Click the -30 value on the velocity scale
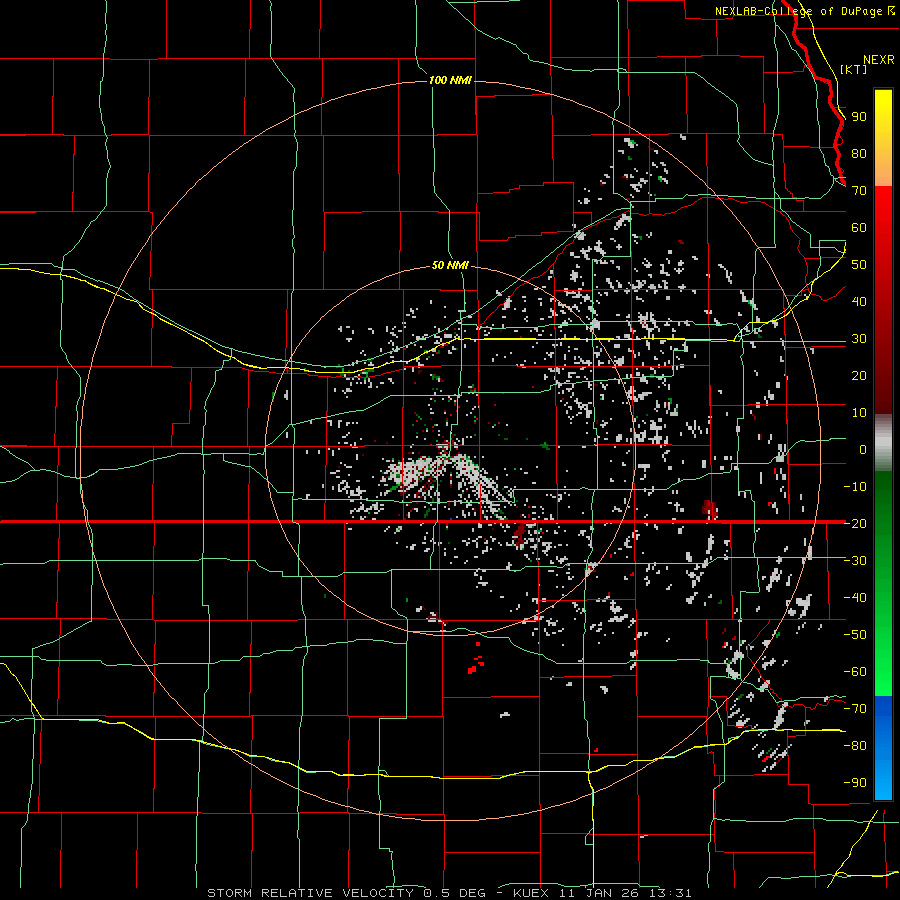 (855, 561)
